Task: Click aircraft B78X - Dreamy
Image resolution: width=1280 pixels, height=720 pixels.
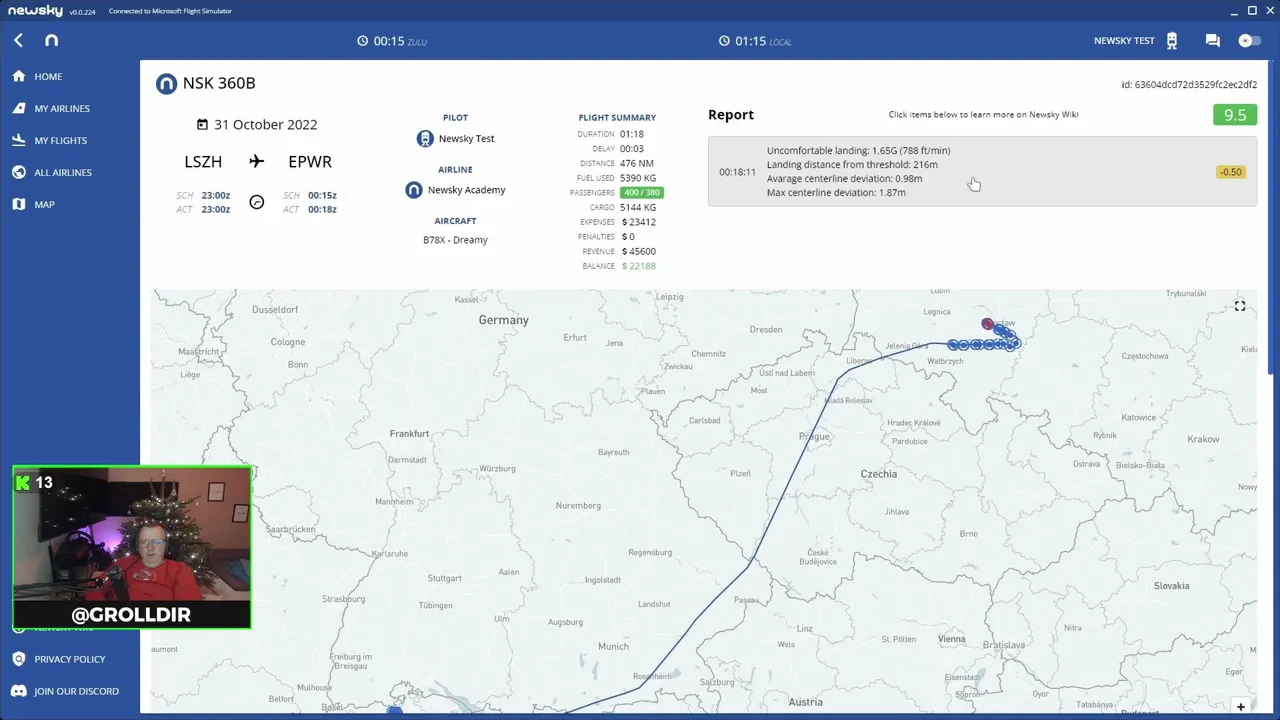Action: click(x=455, y=240)
